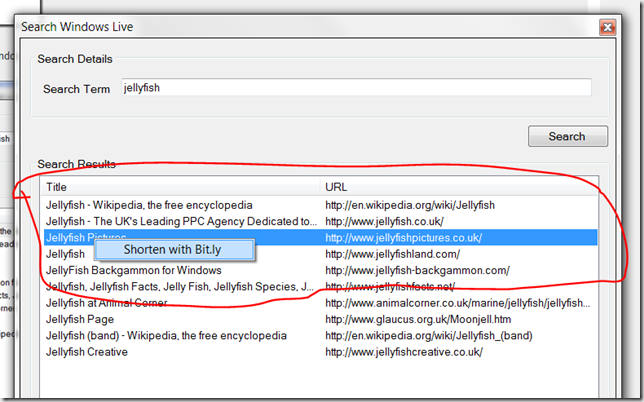644x402 pixels.
Task: Click the http://en.wikipedia.org/wiki/Jellyfish URL cell
Action: pyautogui.click(x=410, y=205)
